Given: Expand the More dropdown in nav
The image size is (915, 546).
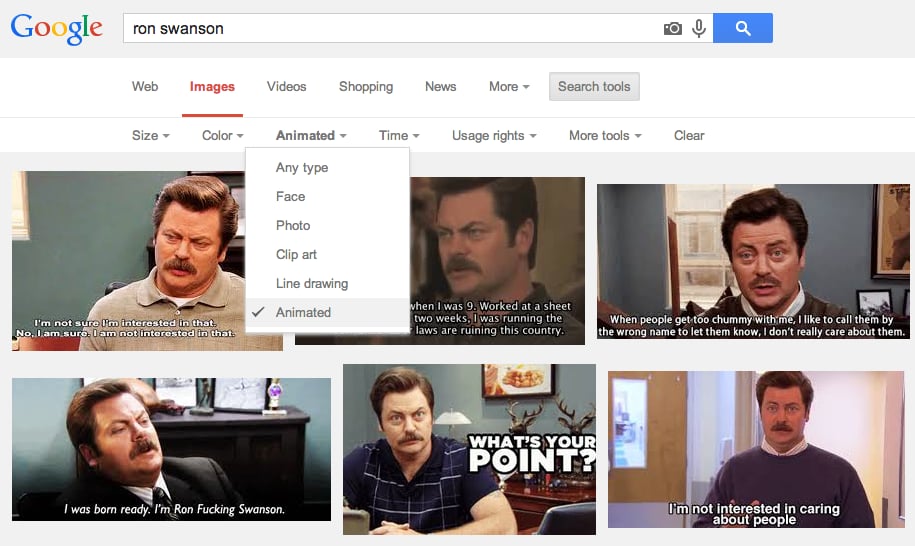Looking at the screenshot, I should point(509,86).
